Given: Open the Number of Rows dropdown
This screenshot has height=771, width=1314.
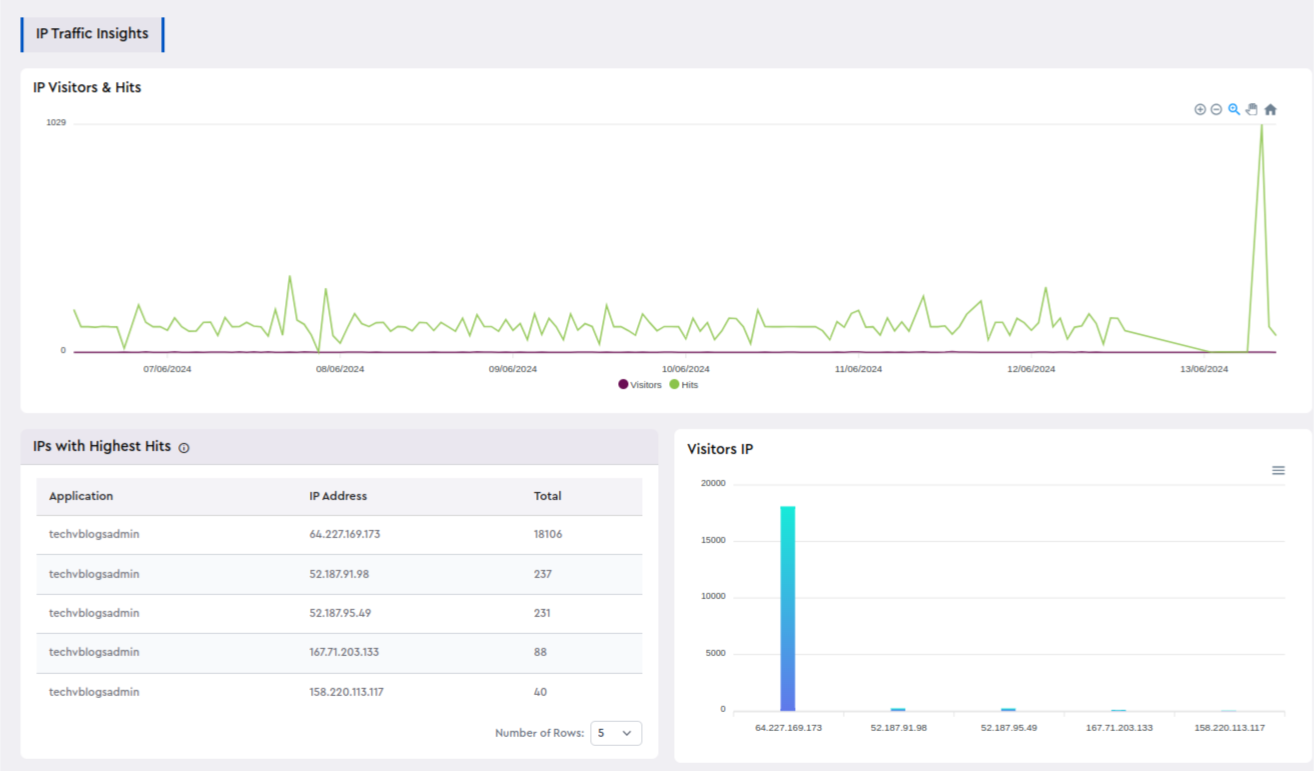Looking at the screenshot, I should (616, 733).
